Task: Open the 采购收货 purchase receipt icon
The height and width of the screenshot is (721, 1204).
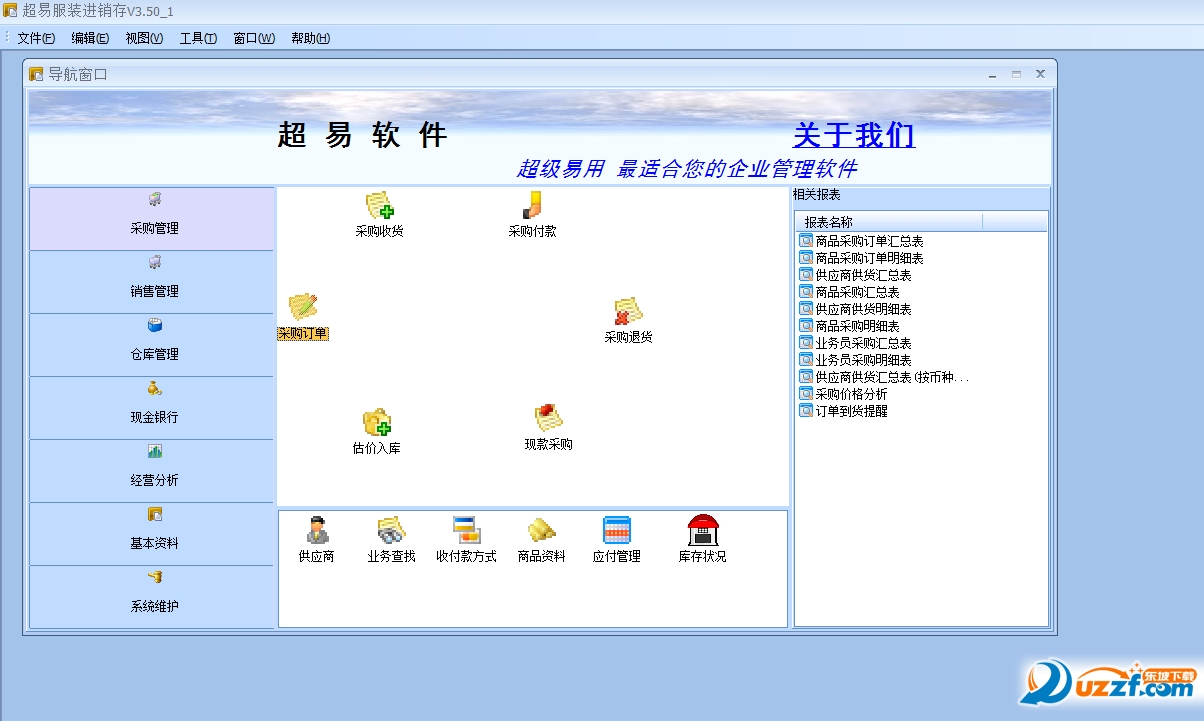Action: [x=379, y=214]
